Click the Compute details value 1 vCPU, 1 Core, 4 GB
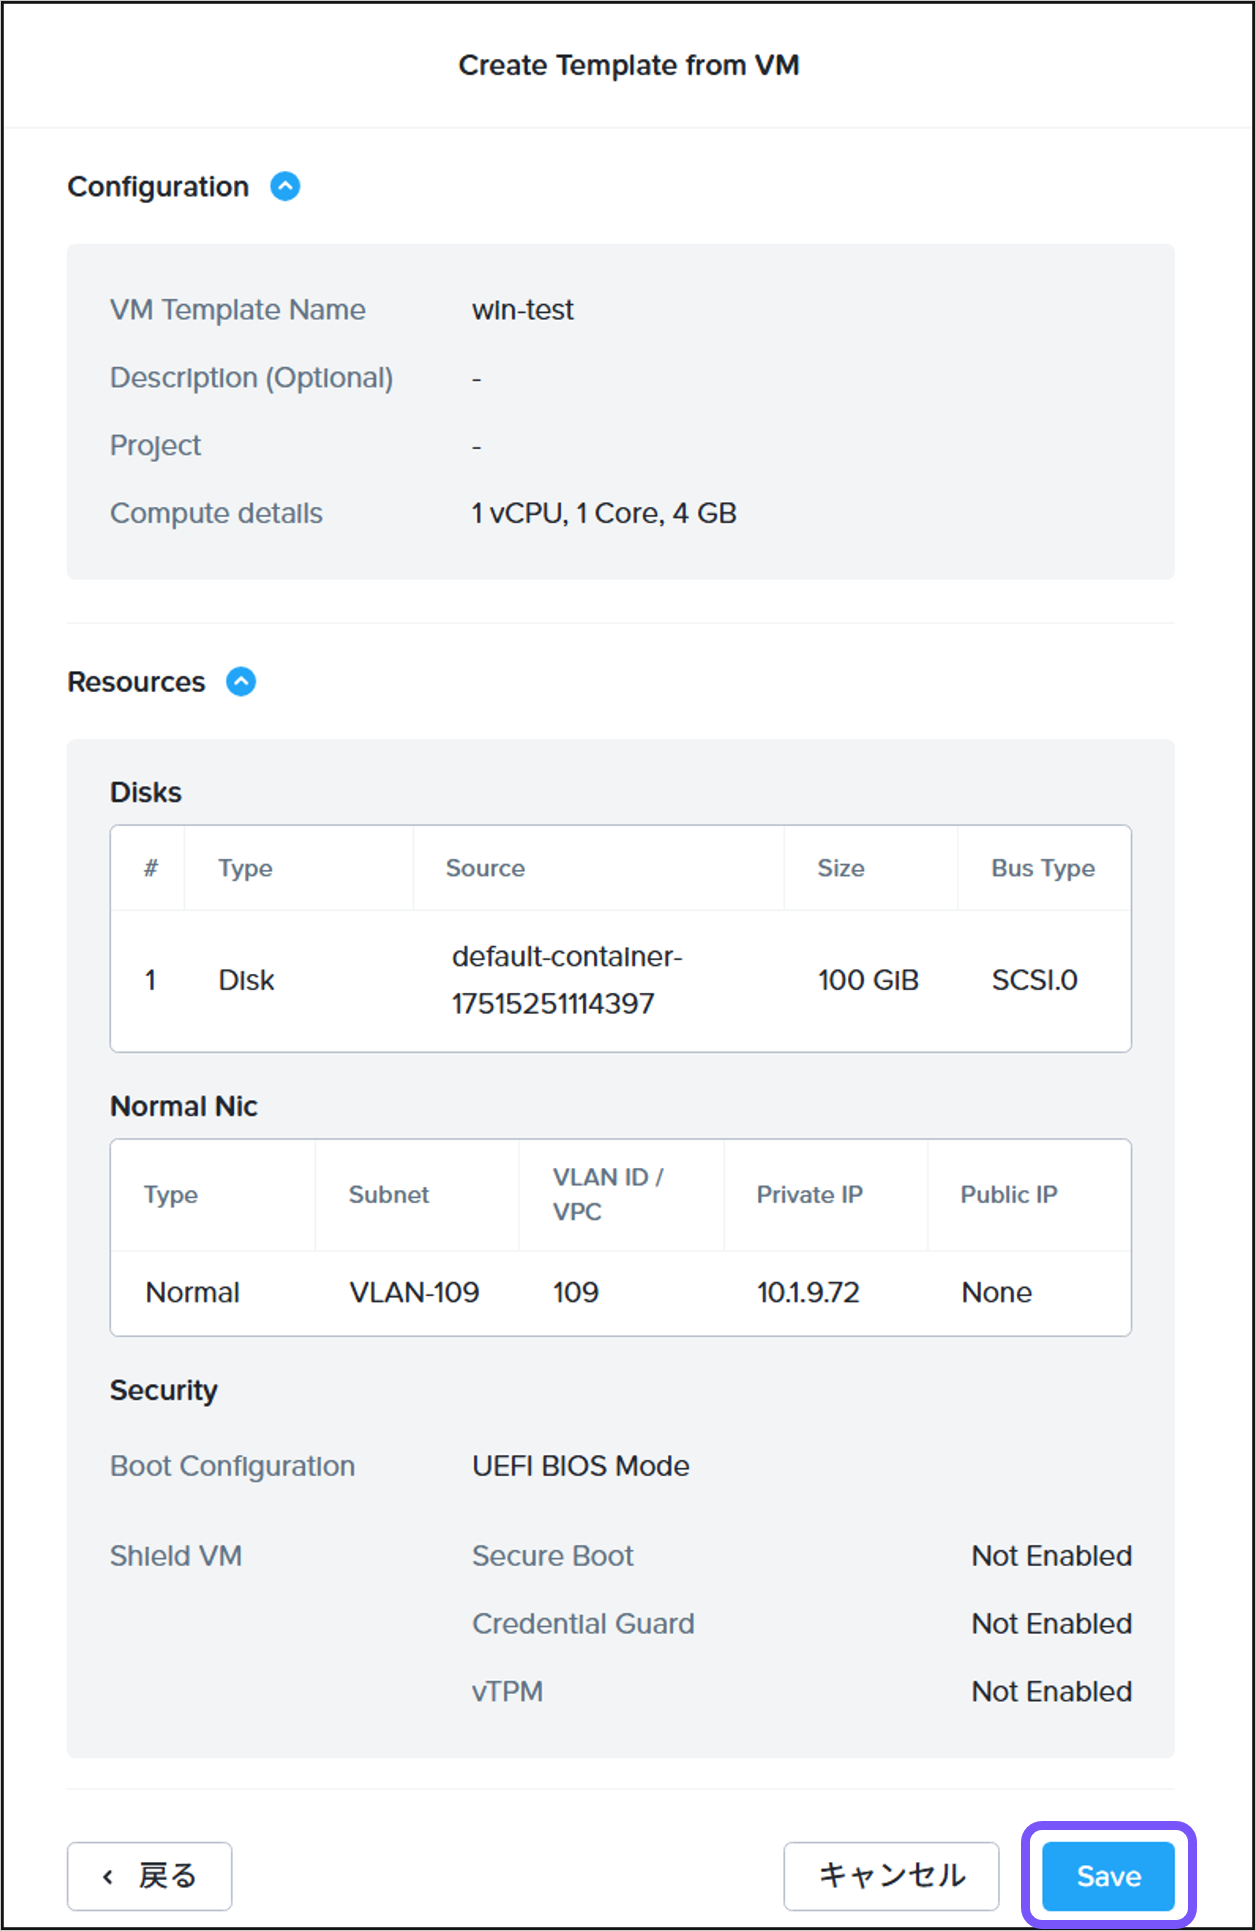 click(x=604, y=513)
